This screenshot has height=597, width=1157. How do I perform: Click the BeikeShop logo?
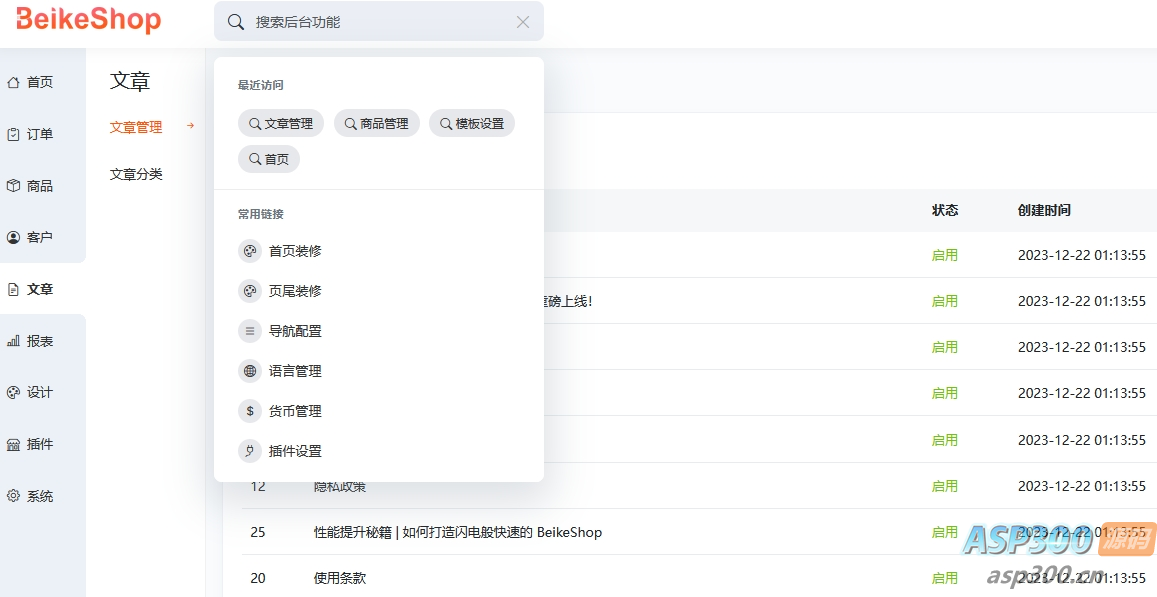coord(89,20)
